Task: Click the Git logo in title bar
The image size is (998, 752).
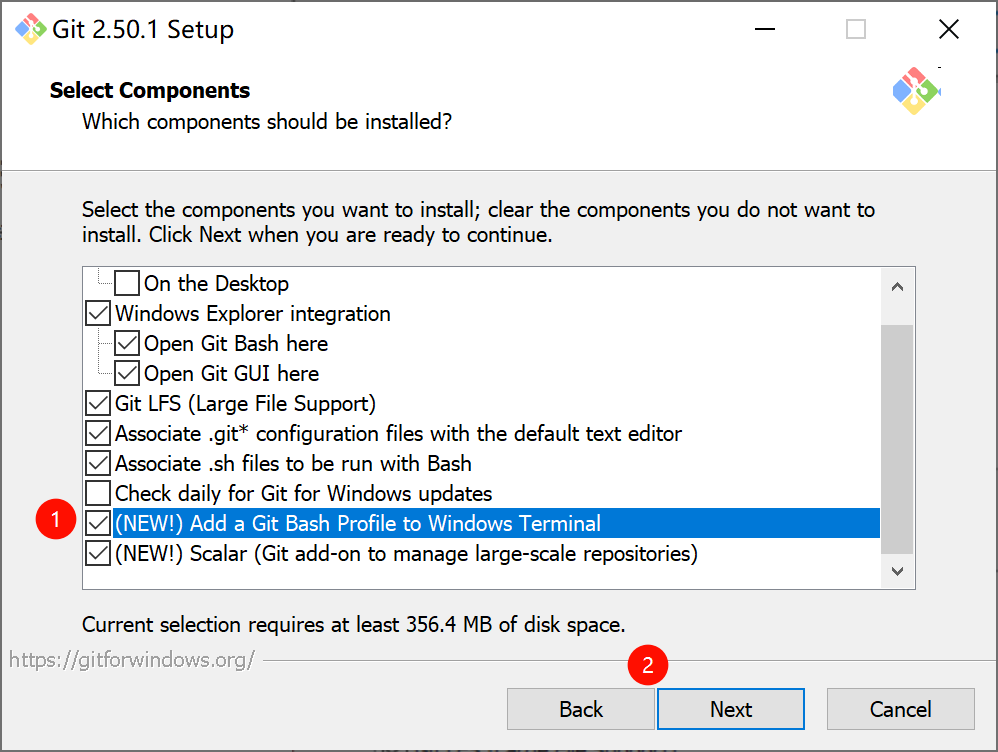Action: point(31,29)
